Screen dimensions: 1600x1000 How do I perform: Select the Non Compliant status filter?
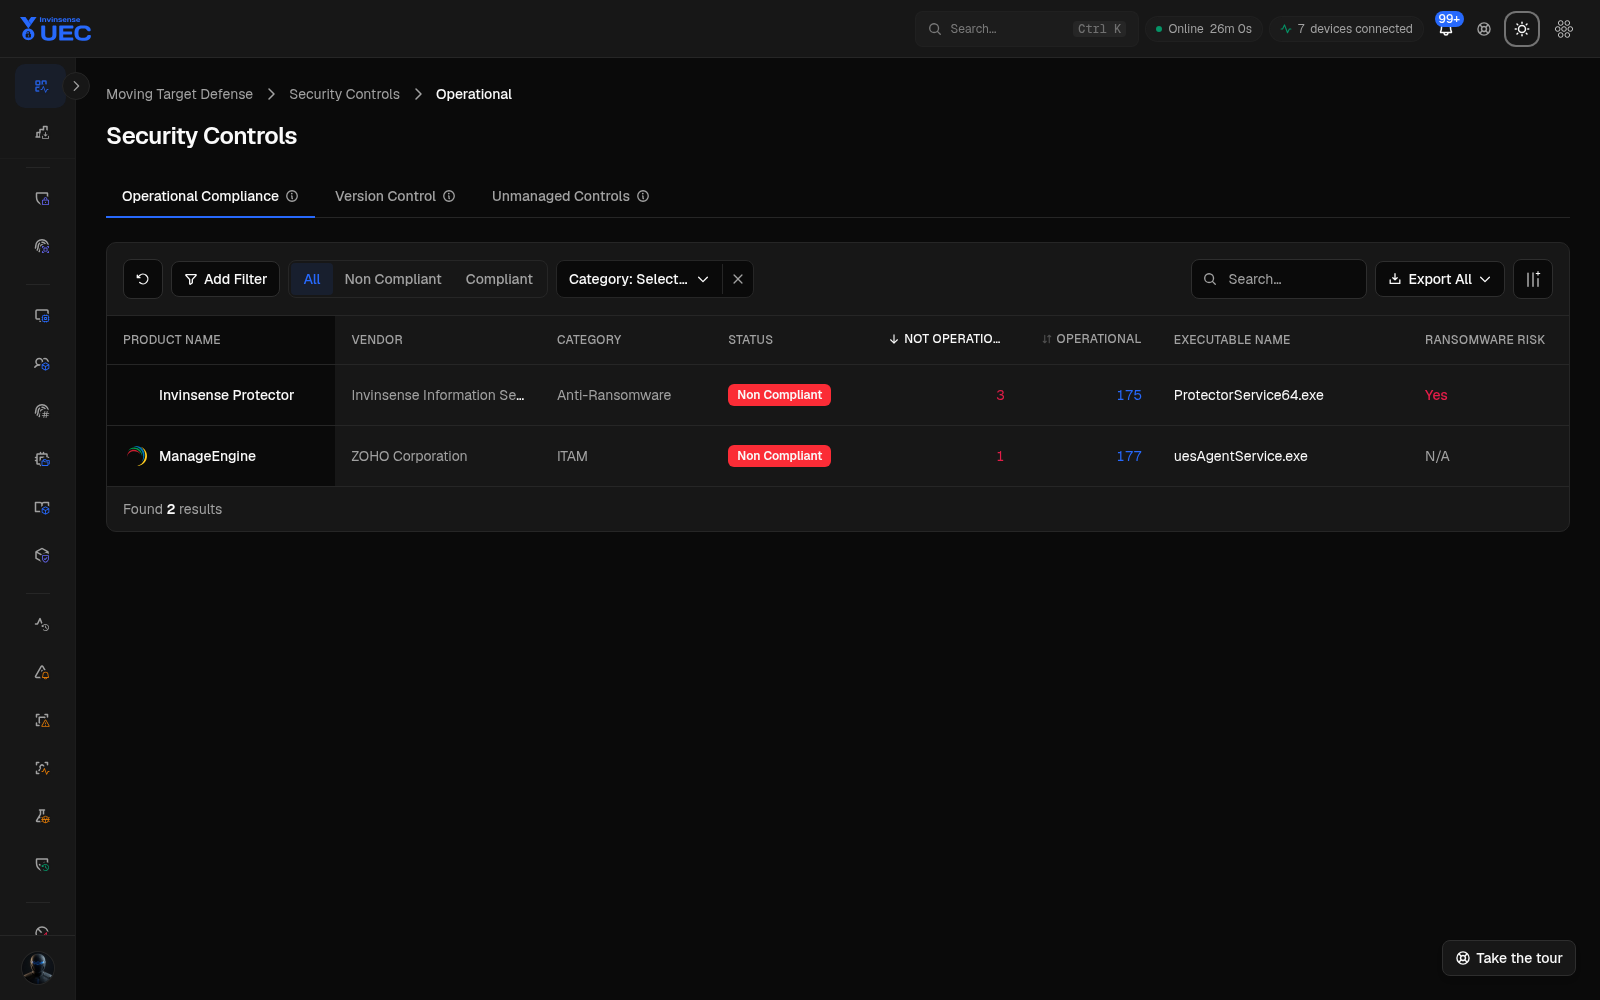(393, 279)
